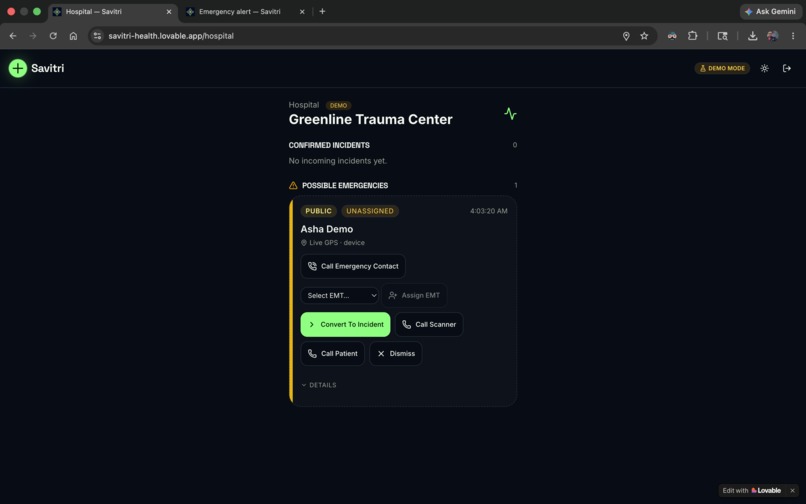Click the Edit with Lovable badge
This screenshot has width=806, height=504.
[752, 490]
